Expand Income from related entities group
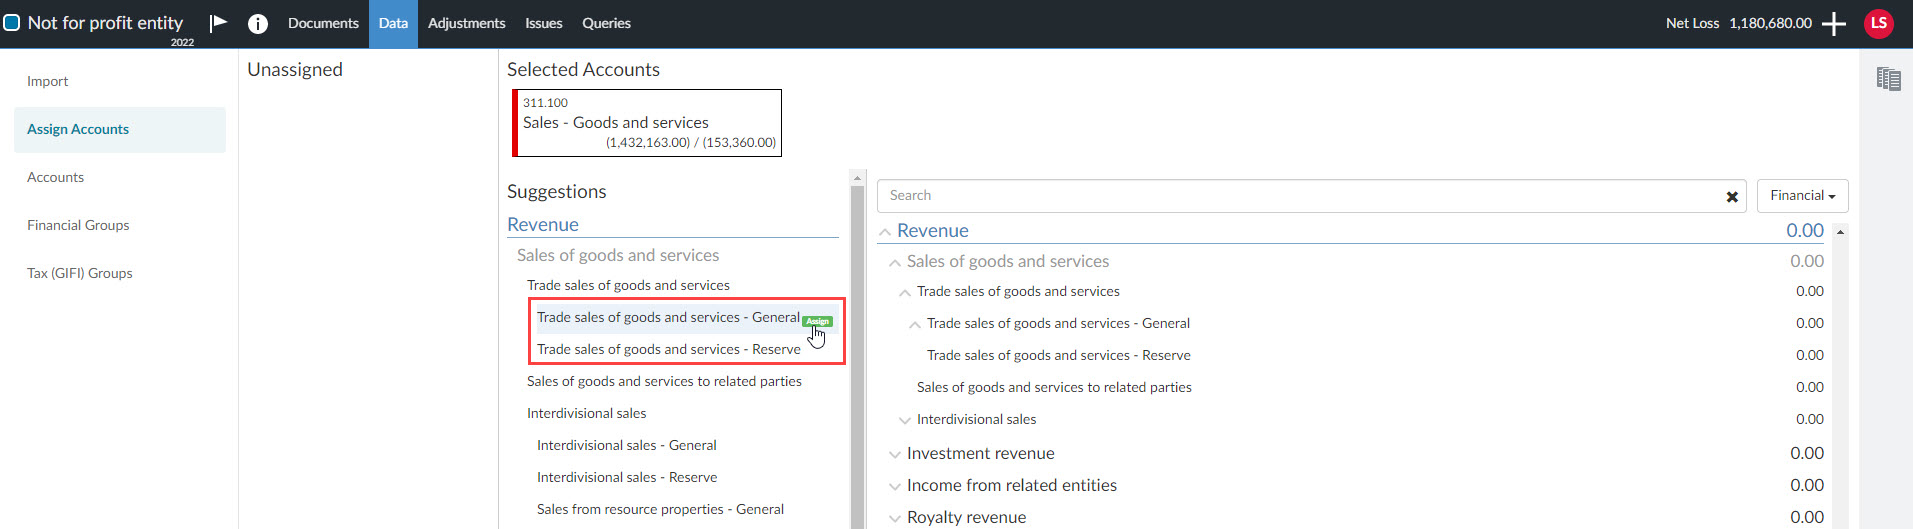 895,486
